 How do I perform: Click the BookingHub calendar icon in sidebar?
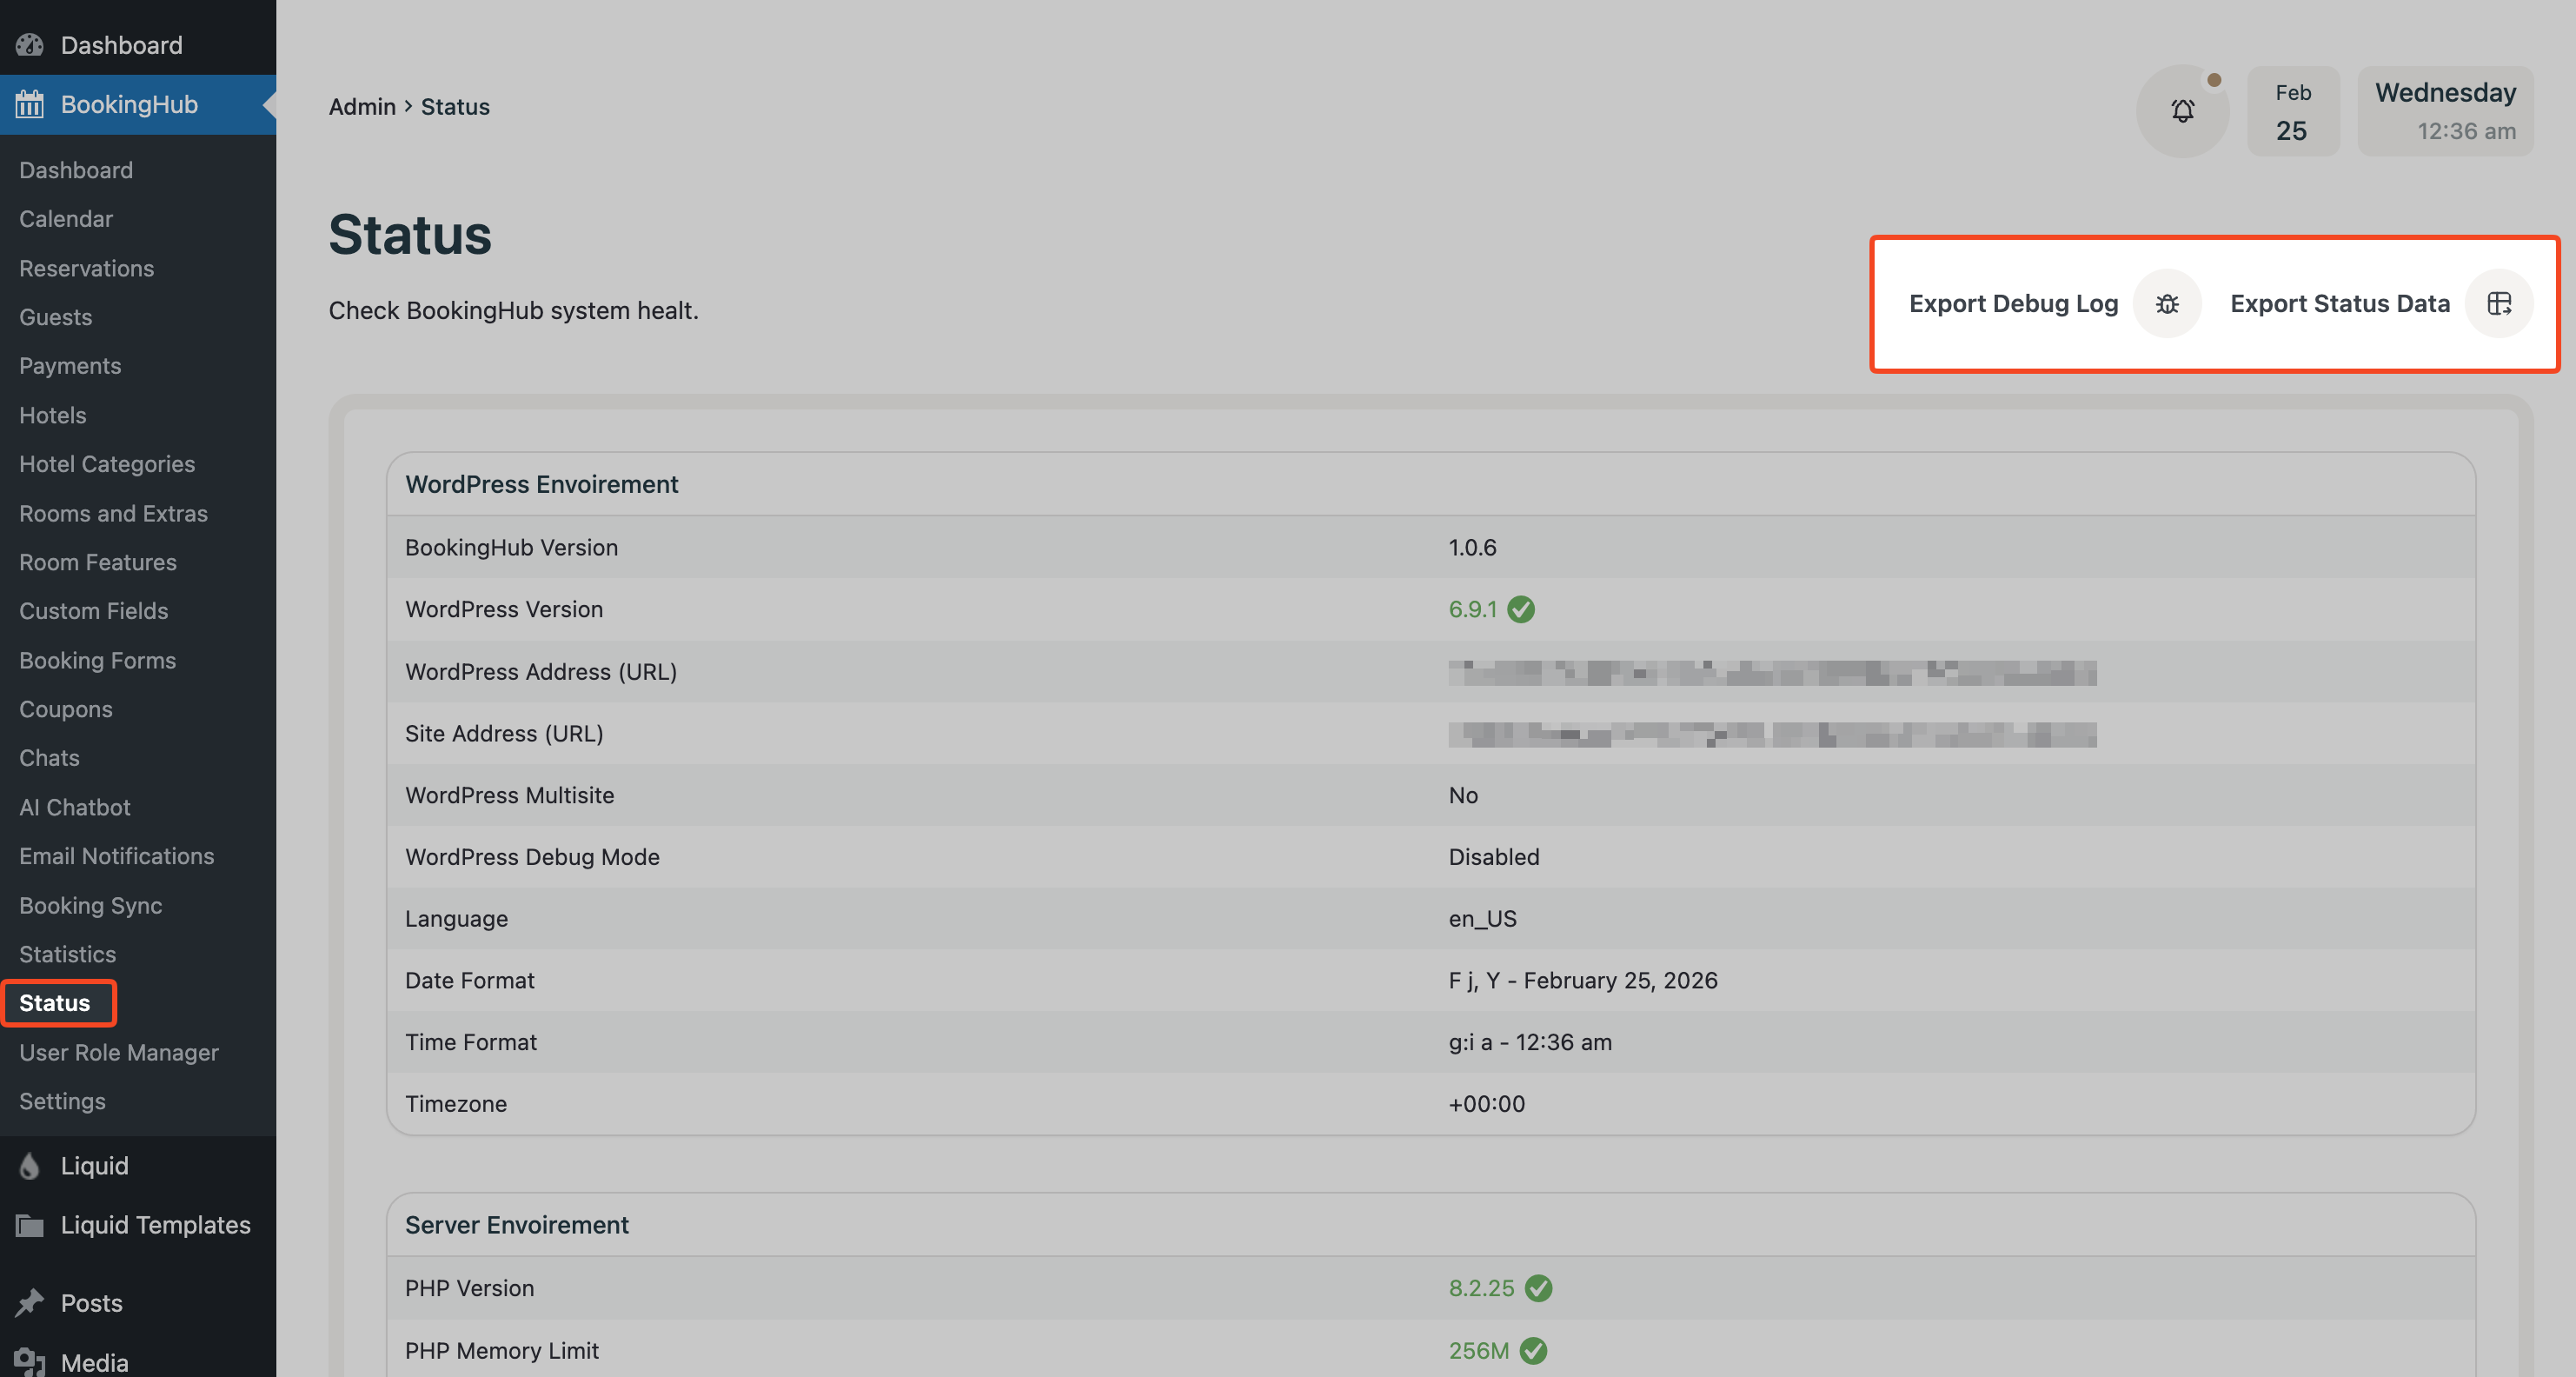click(x=30, y=104)
